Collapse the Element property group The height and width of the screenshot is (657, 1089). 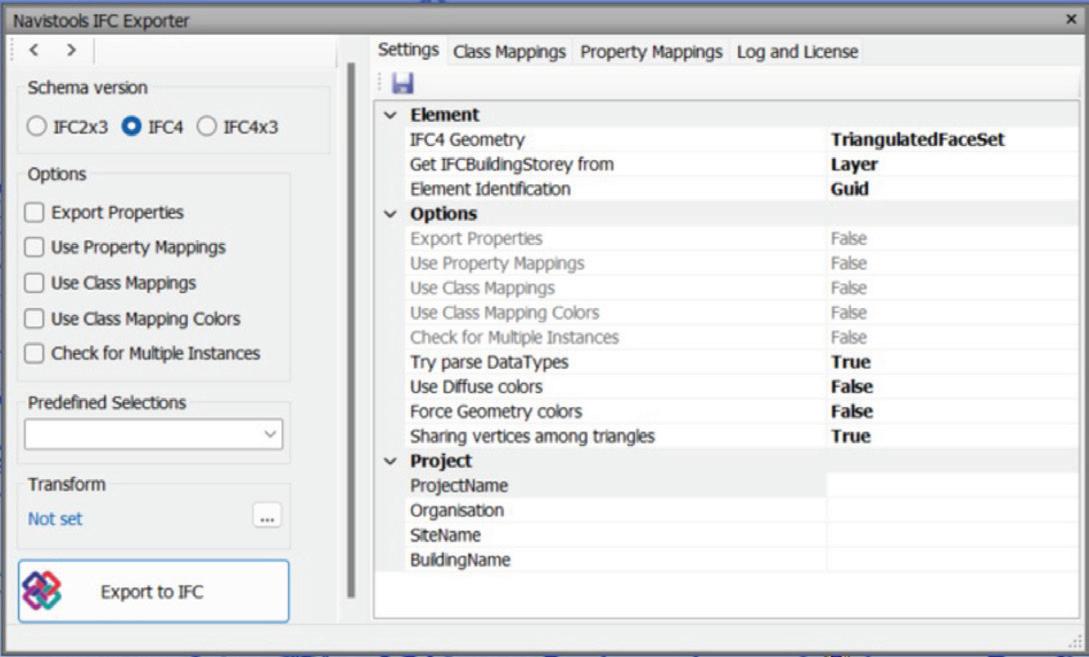[x=390, y=115]
